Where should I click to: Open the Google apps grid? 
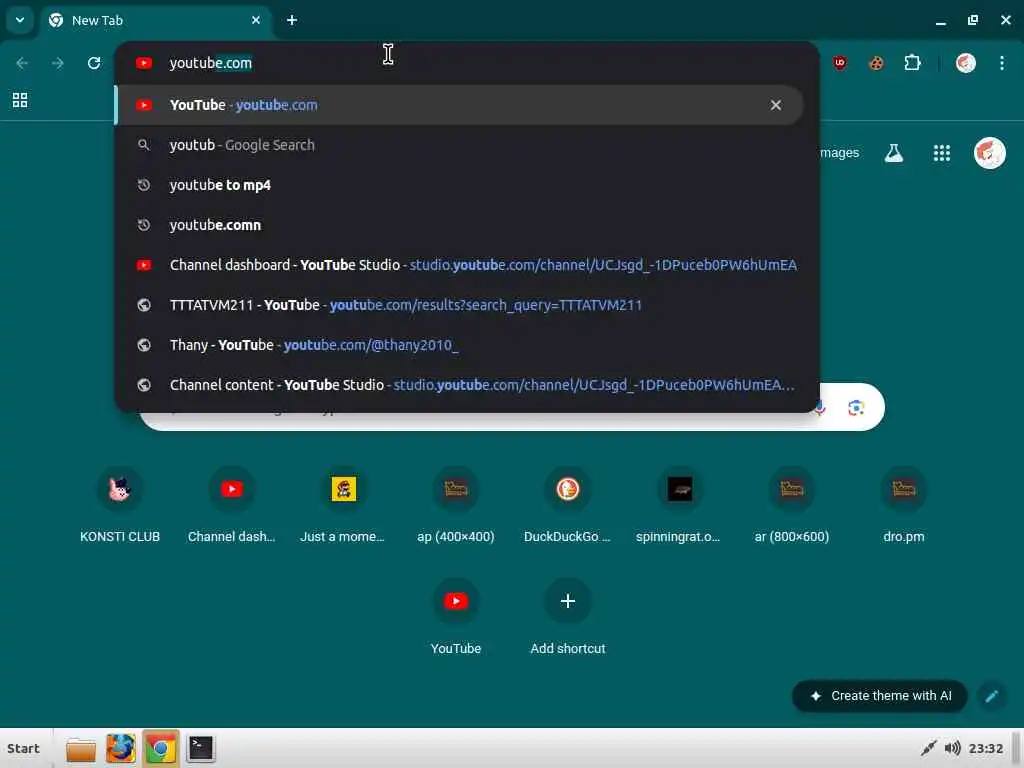pyautogui.click(x=942, y=153)
